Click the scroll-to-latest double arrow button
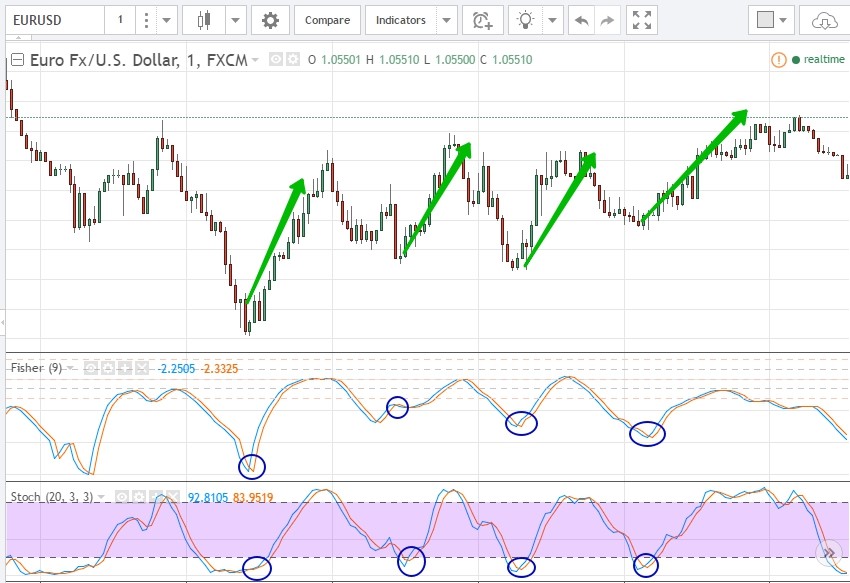 tap(829, 553)
